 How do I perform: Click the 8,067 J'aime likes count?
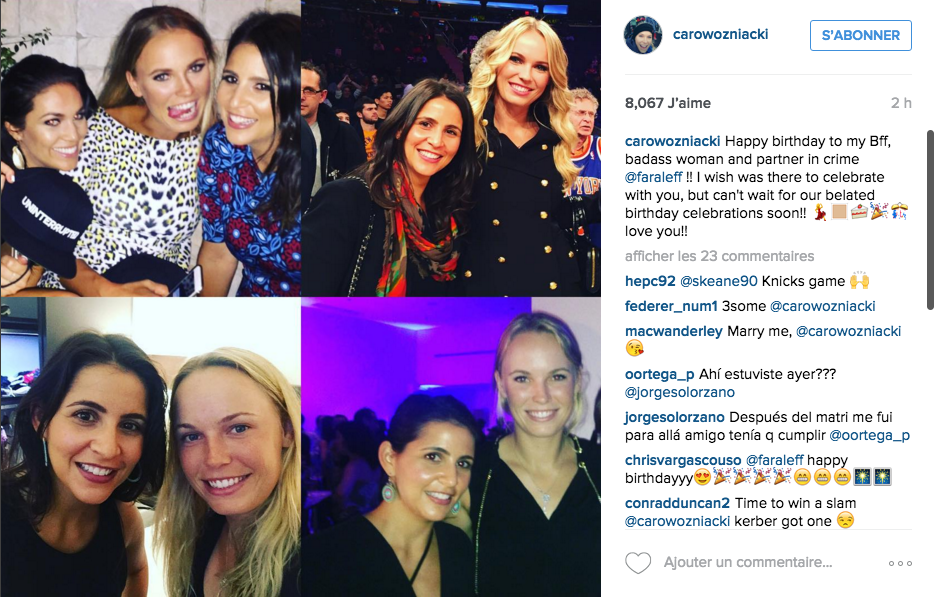(667, 103)
